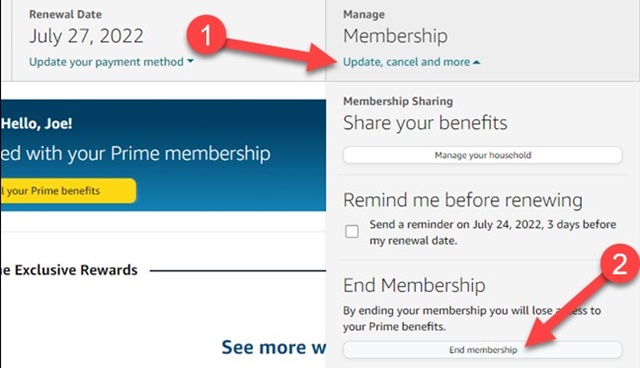Image resolution: width=640 pixels, height=368 pixels.
Task: Click the Manage your household button
Action: coord(482,155)
